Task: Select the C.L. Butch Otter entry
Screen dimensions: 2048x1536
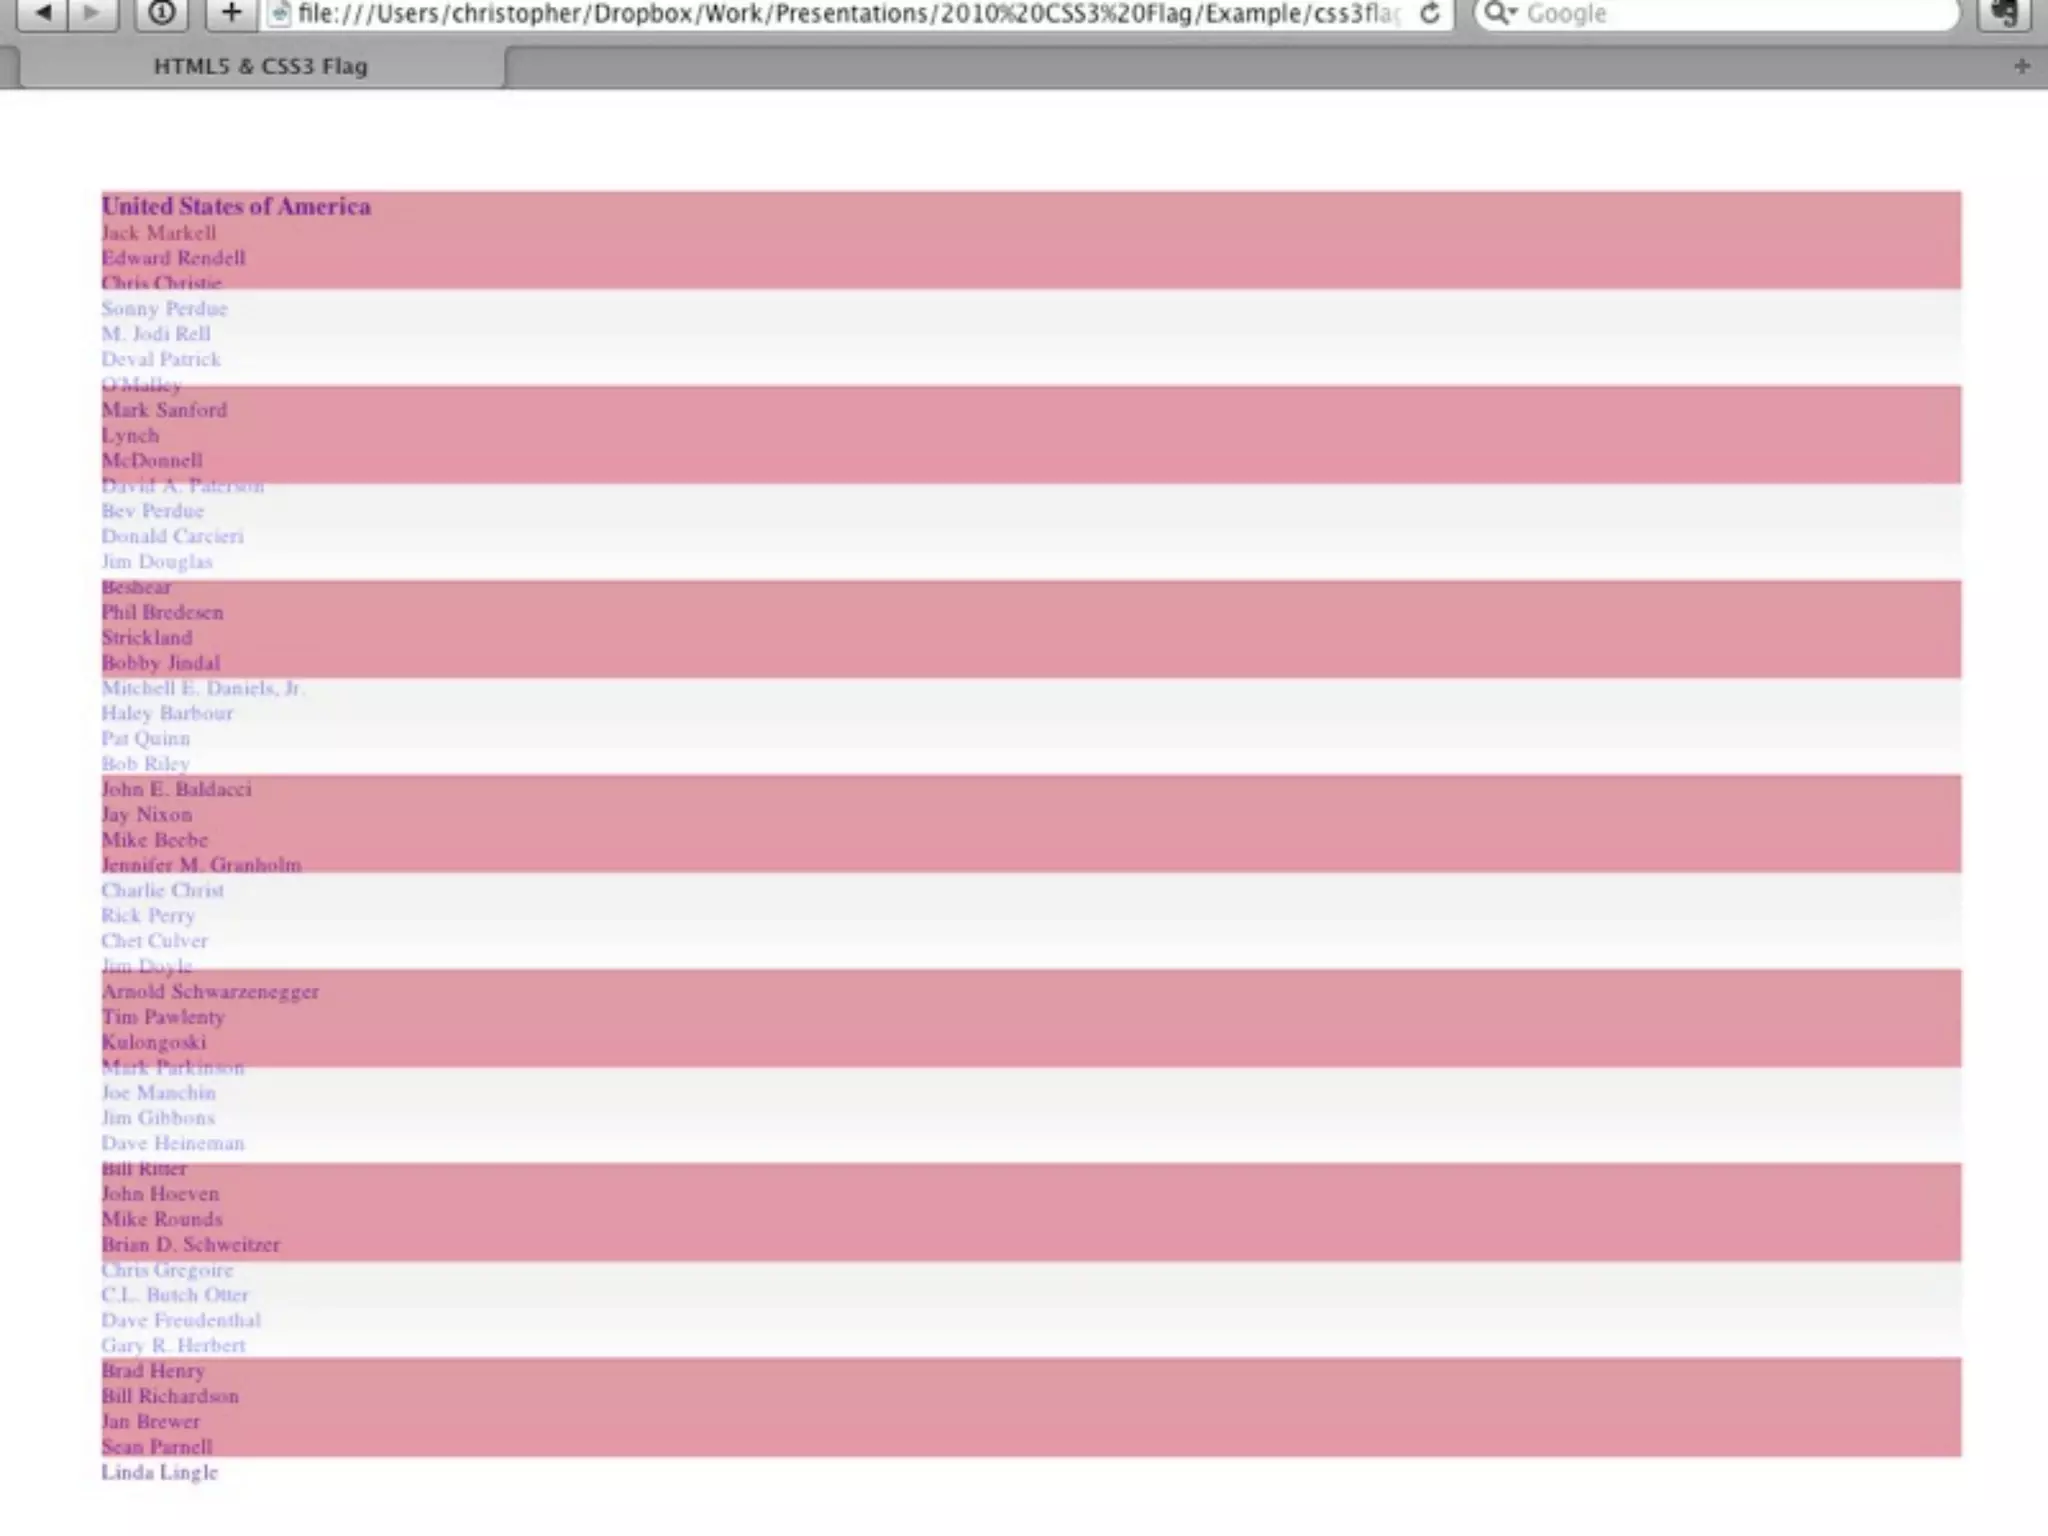Action: [174, 1295]
